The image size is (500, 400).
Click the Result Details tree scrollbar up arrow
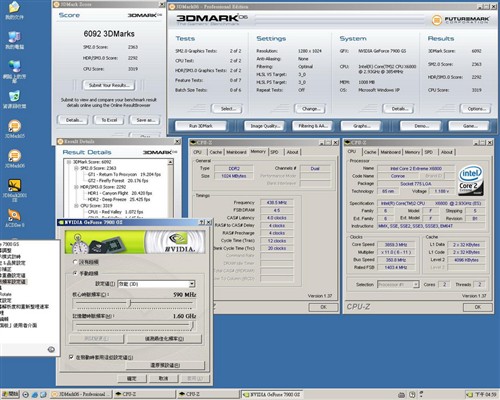click(x=170, y=162)
